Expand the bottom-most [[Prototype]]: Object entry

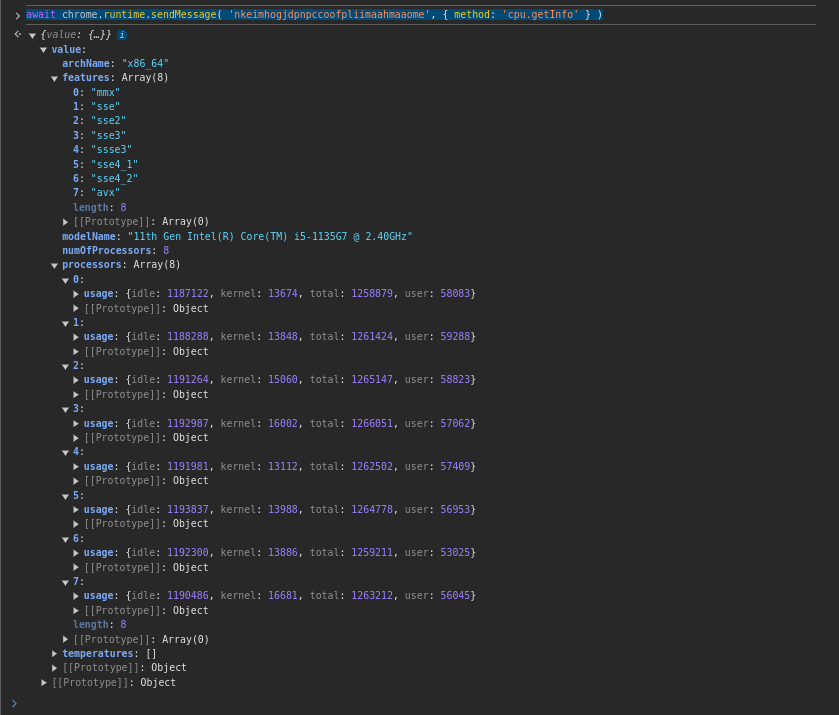click(x=44, y=682)
